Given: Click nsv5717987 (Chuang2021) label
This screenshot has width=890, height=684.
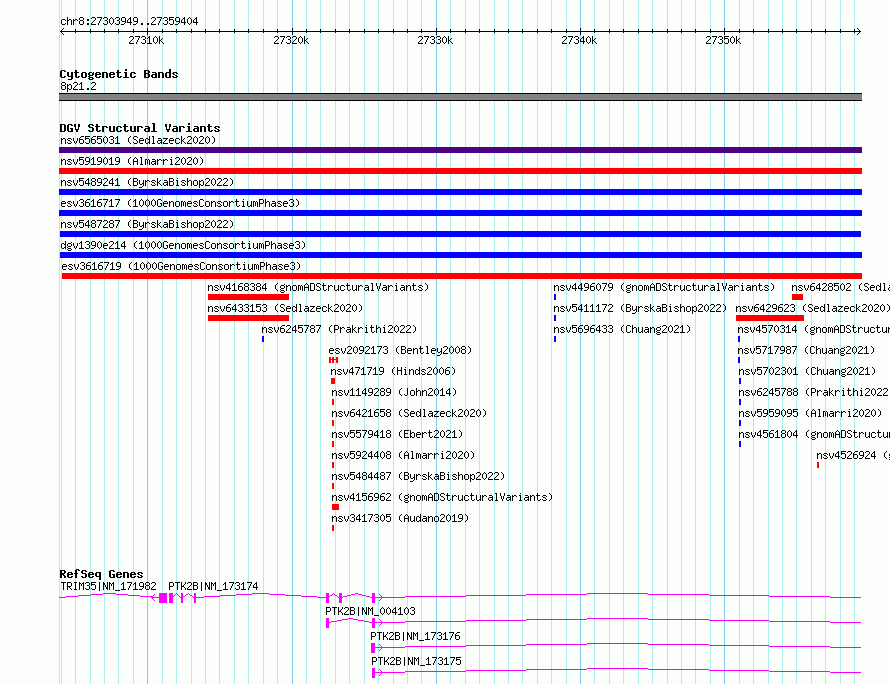Looking at the screenshot, I should coord(807,350).
